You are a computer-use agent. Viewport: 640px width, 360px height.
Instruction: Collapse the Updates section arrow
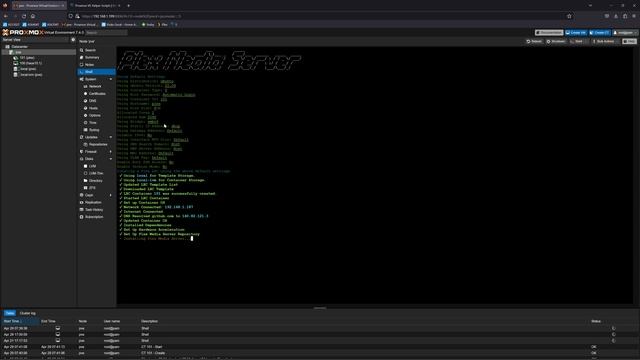111,137
